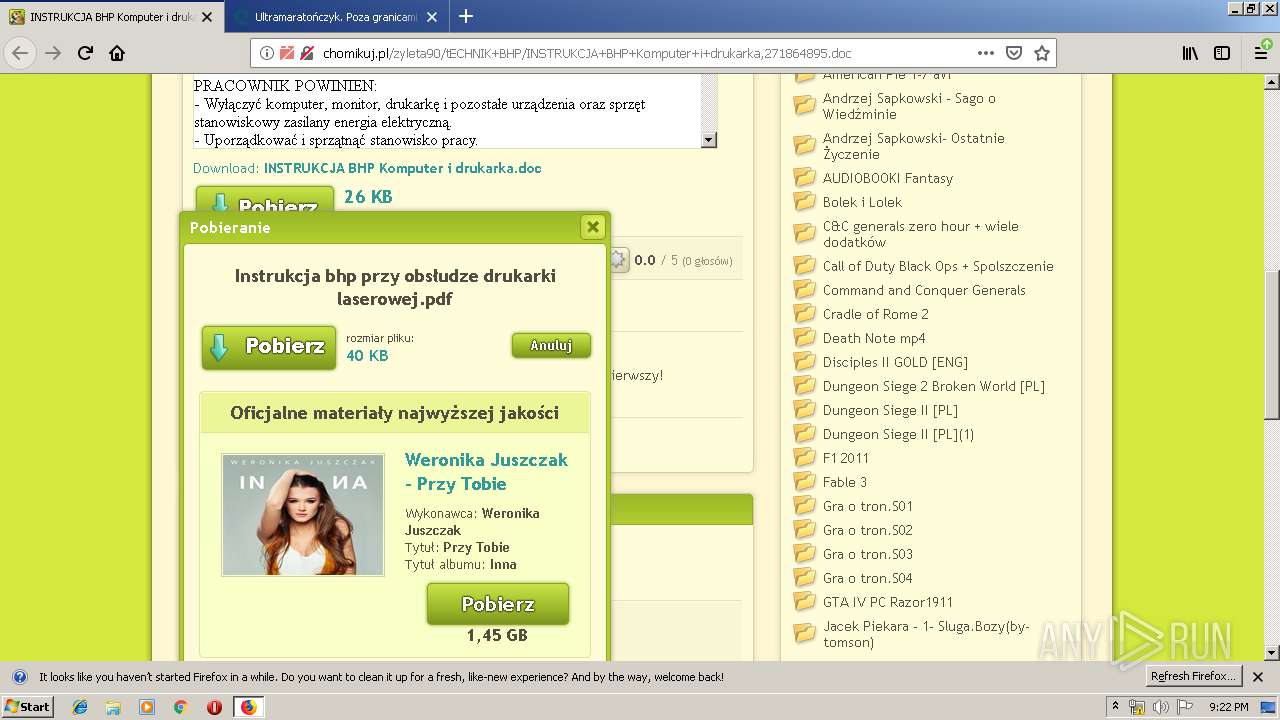Open Call of Duty Black Ops + Spolszczenie

point(938,266)
